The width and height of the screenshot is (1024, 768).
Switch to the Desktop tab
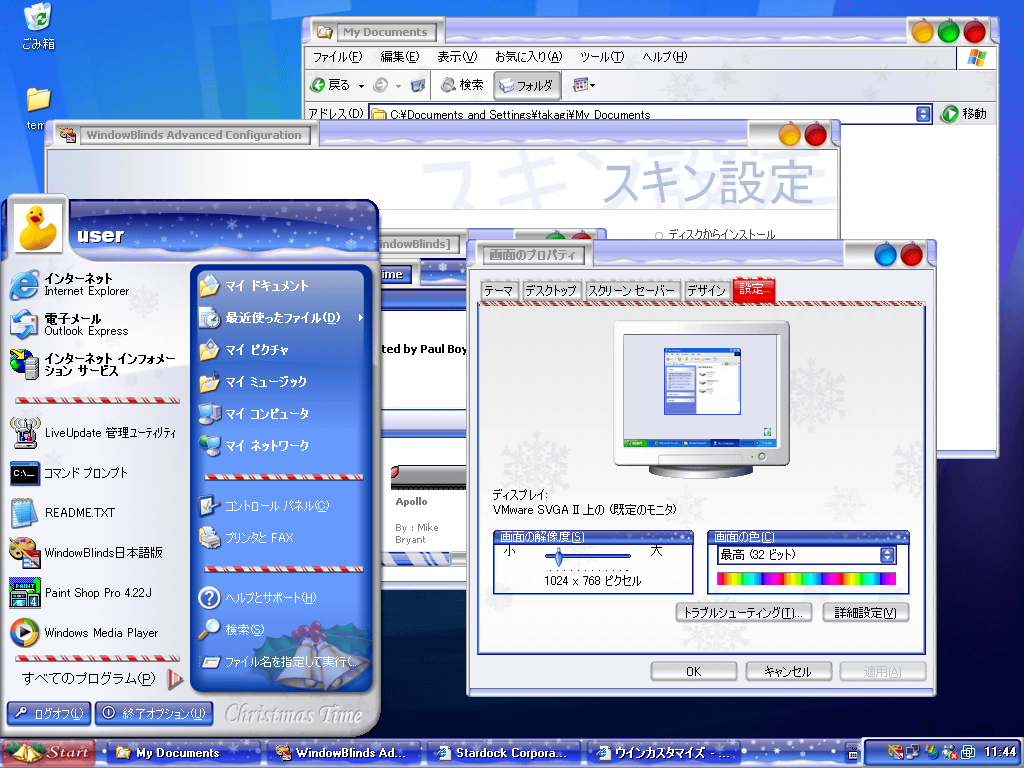[551, 290]
